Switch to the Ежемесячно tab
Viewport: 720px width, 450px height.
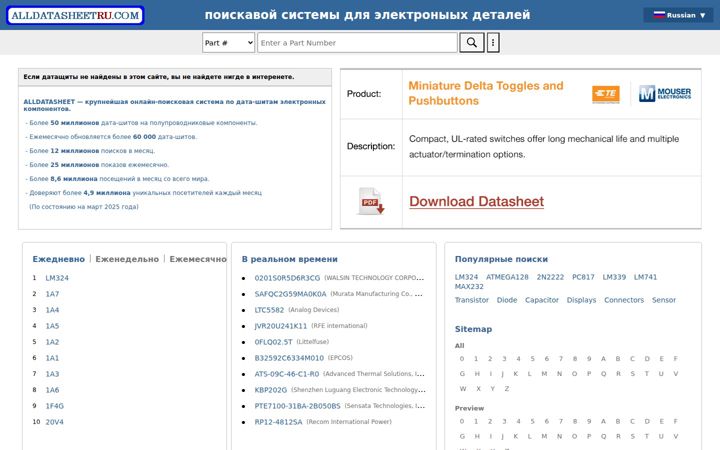[198, 259]
